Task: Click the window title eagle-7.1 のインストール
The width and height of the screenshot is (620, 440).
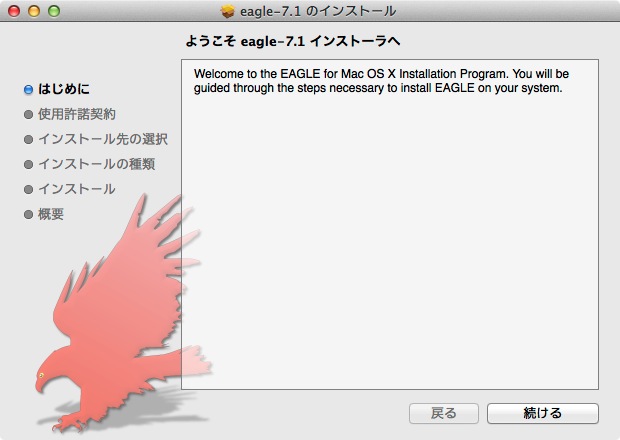Action: point(318,11)
